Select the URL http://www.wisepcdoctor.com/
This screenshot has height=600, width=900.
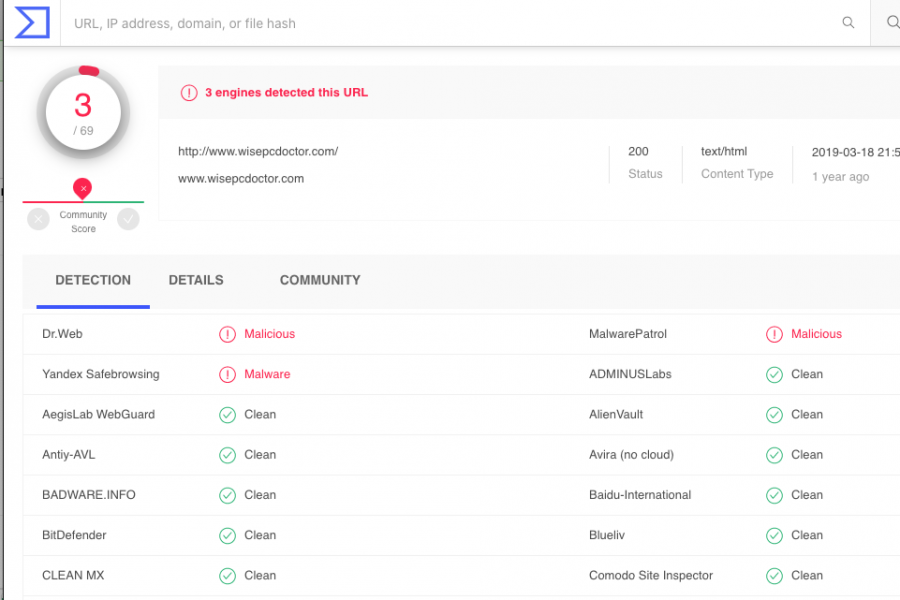[x=258, y=152]
